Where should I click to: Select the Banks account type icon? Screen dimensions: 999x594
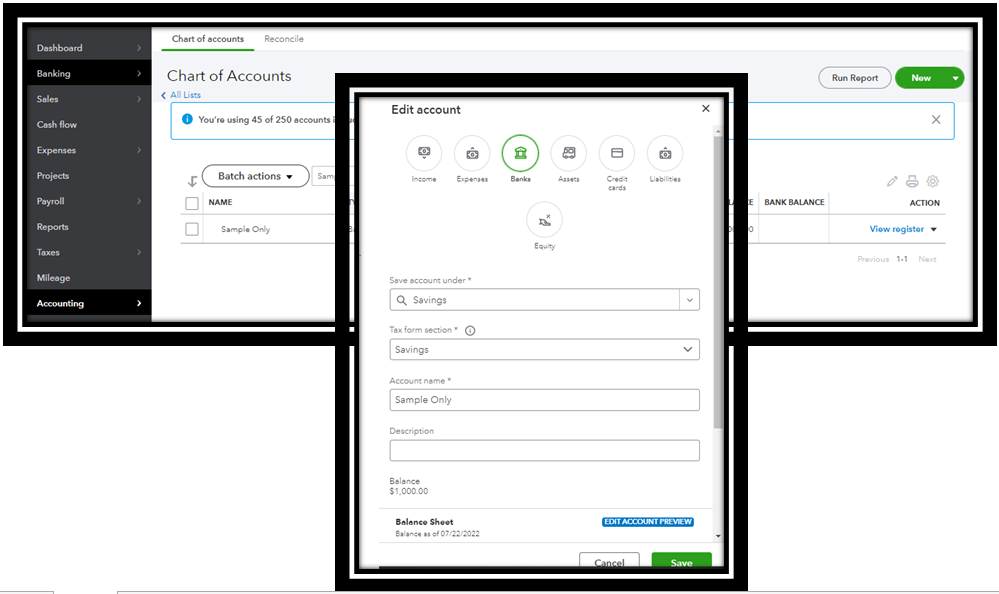521,153
